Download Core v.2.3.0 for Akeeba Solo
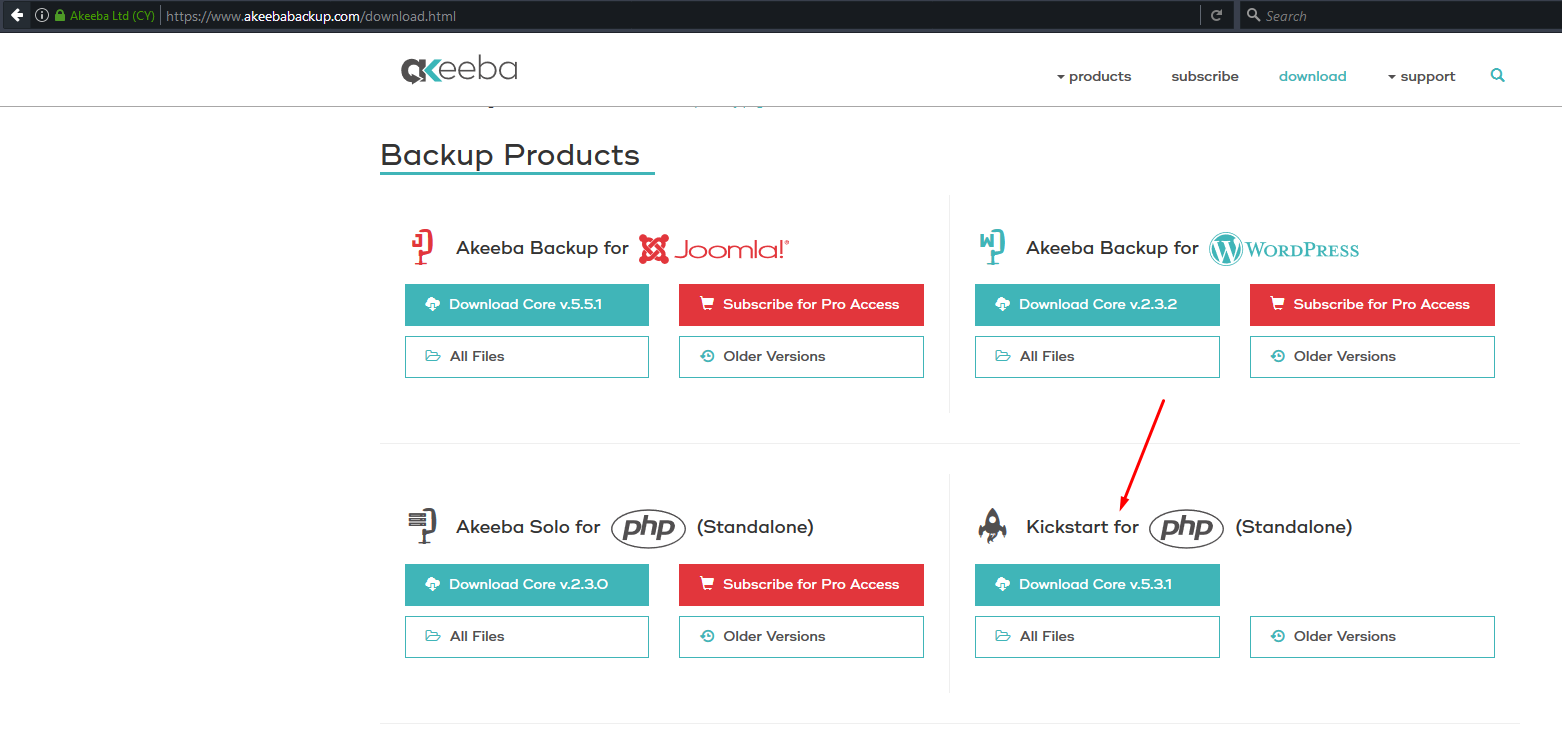The width and height of the screenshot is (1562, 740). click(527, 585)
